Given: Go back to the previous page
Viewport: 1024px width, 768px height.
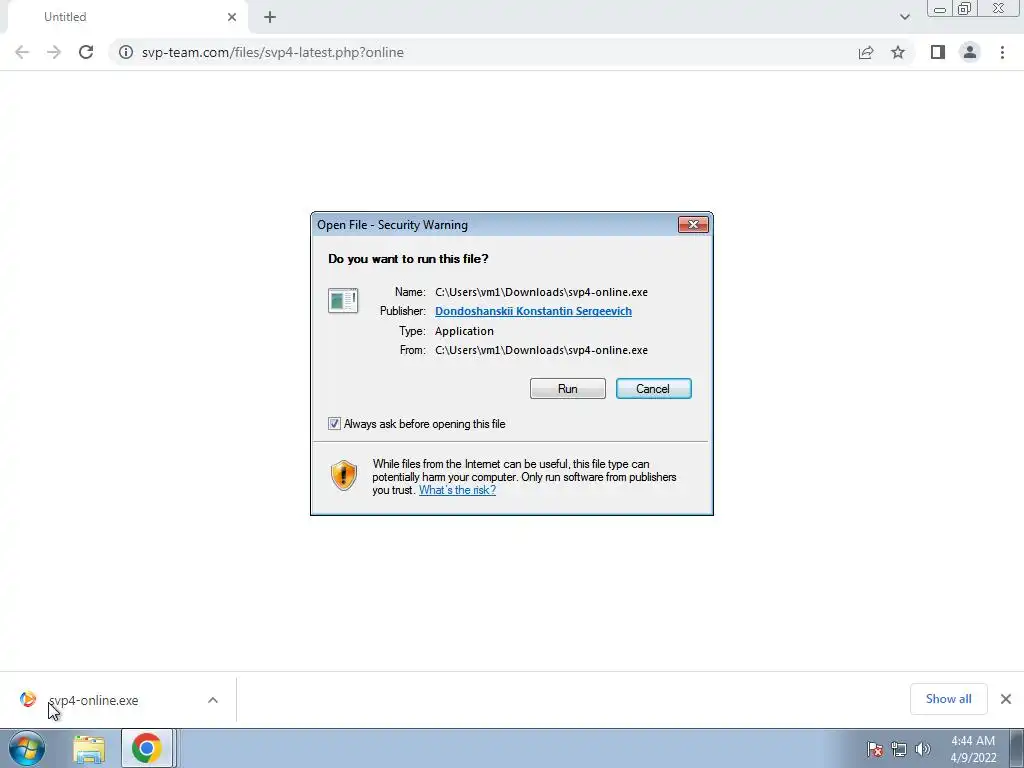Looking at the screenshot, I should pos(22,52).
